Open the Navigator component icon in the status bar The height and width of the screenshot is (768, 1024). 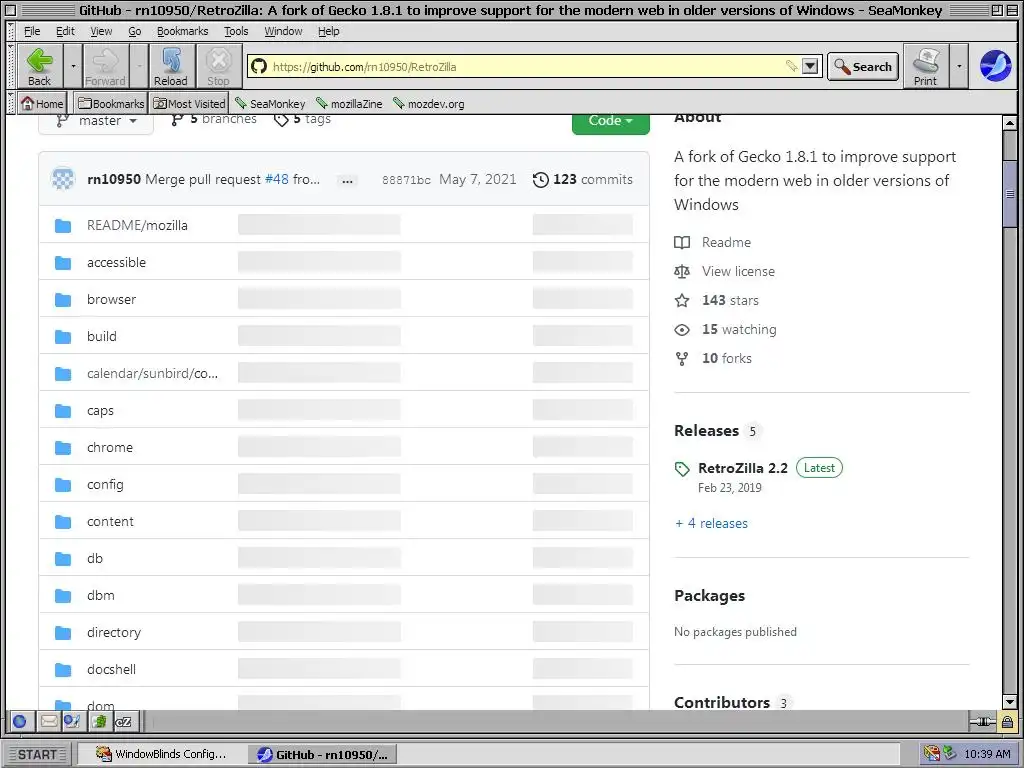click(20, 721)
